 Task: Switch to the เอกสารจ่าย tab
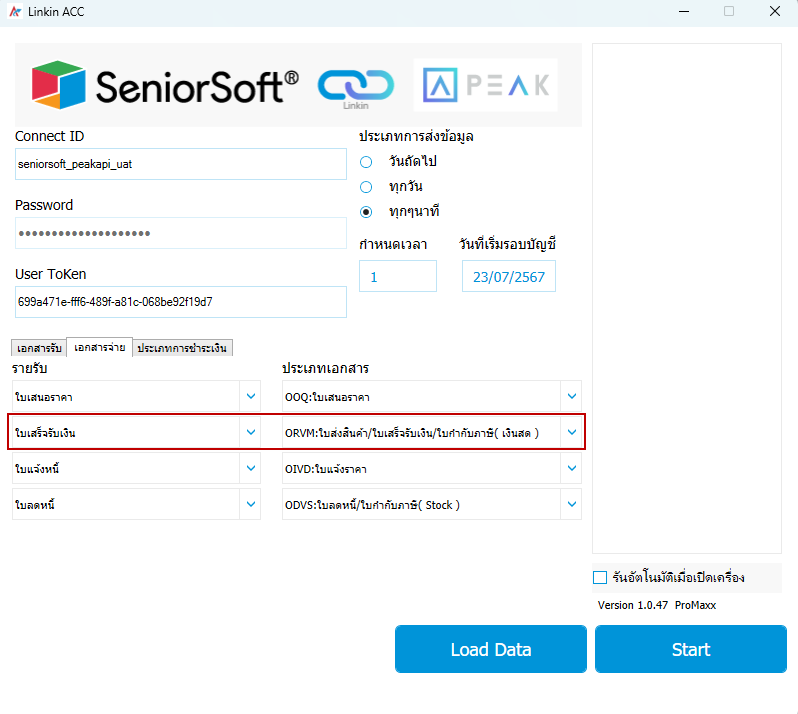point(100,347)
